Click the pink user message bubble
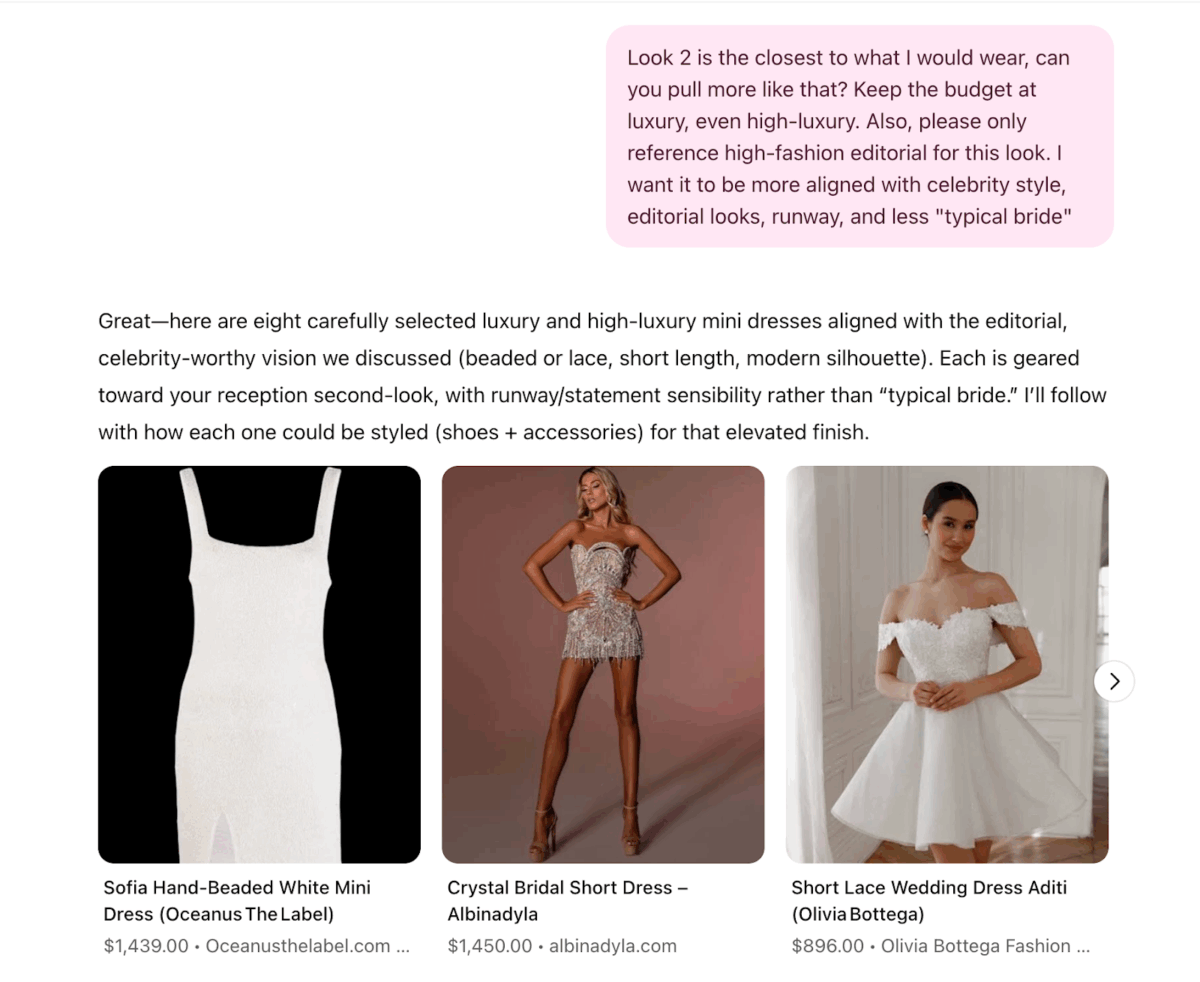This screenshot has height=982, width=1200. tap(860, 136)
